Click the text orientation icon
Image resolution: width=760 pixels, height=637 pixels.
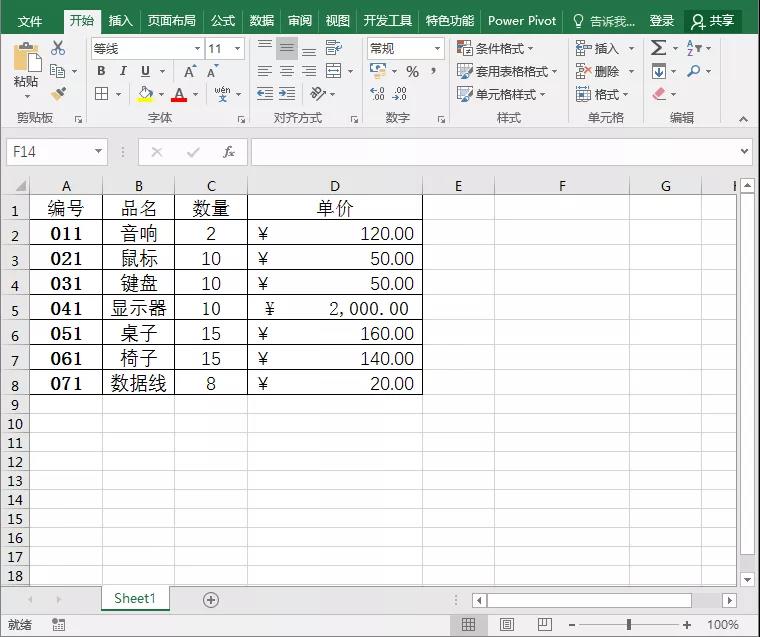click(x=318, y=93)
